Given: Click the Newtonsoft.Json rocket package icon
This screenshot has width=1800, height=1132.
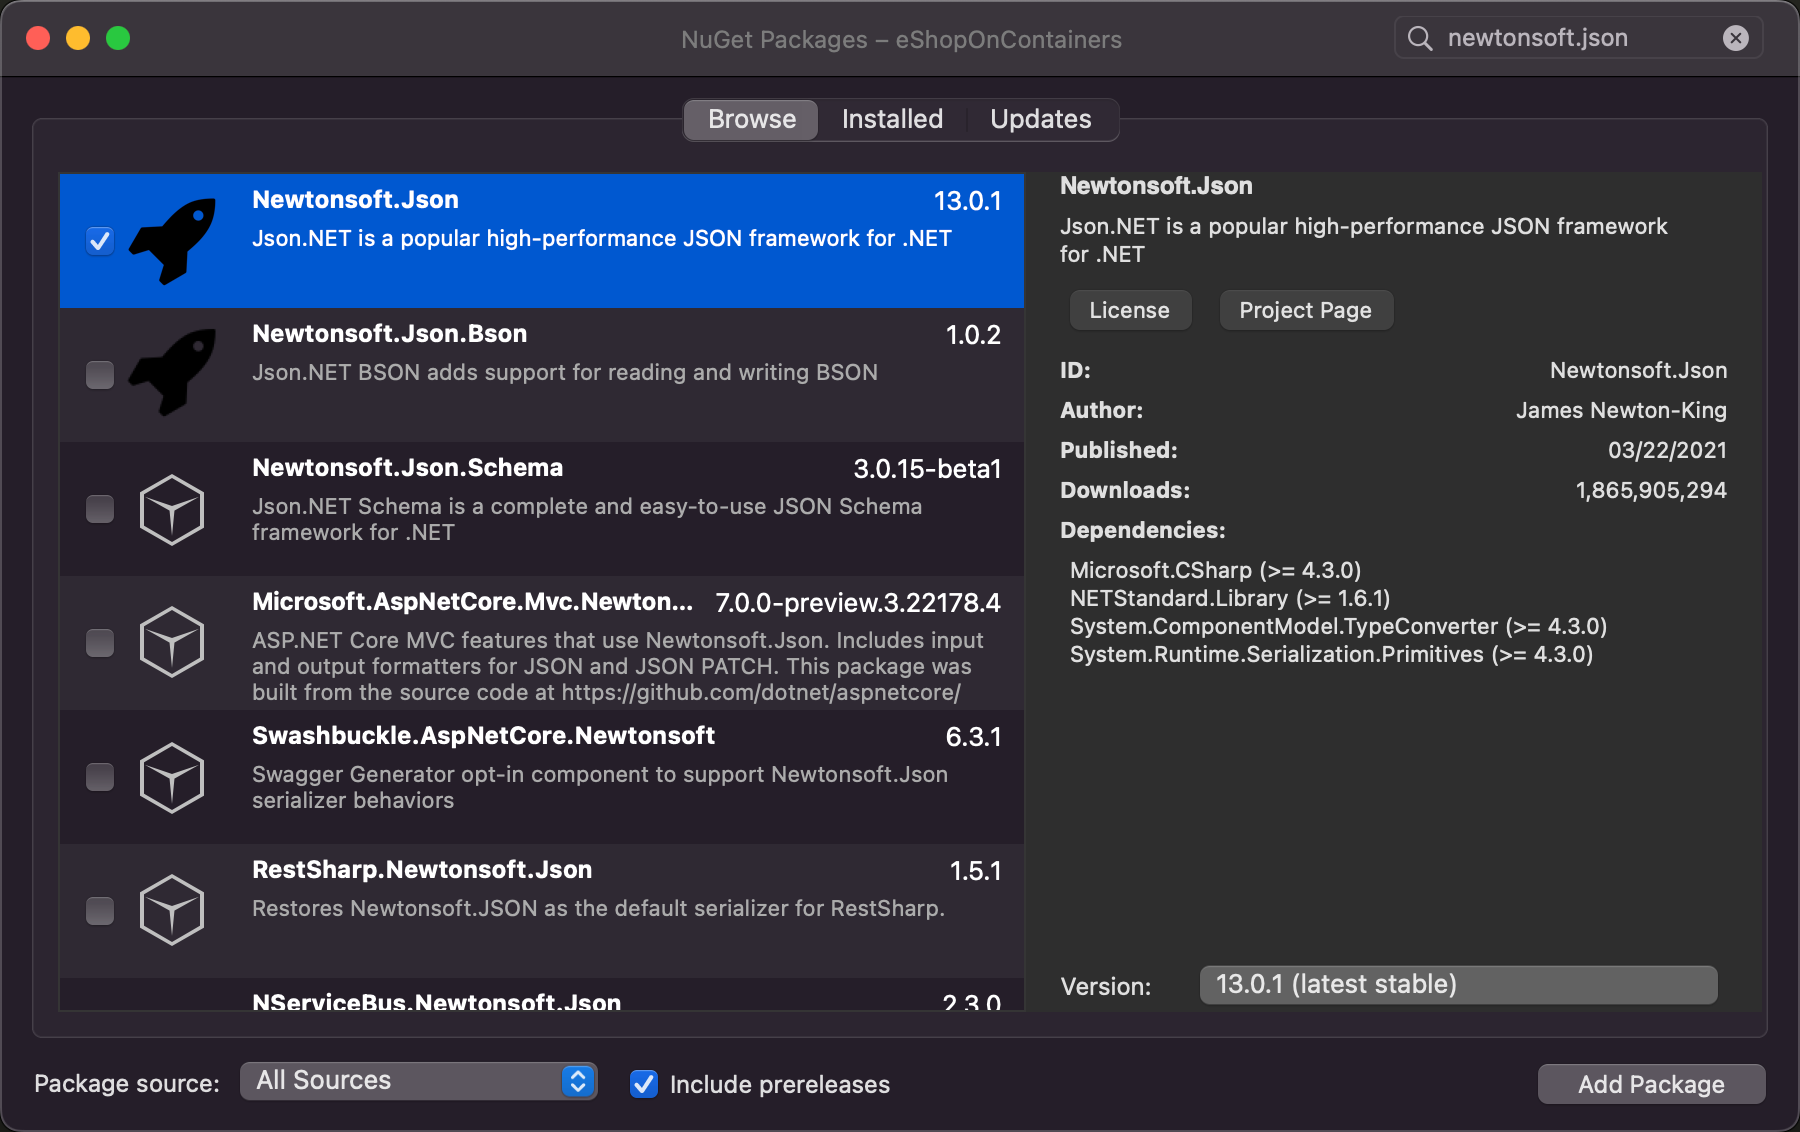Looking at the screenshot, I should tap(172, 240).
